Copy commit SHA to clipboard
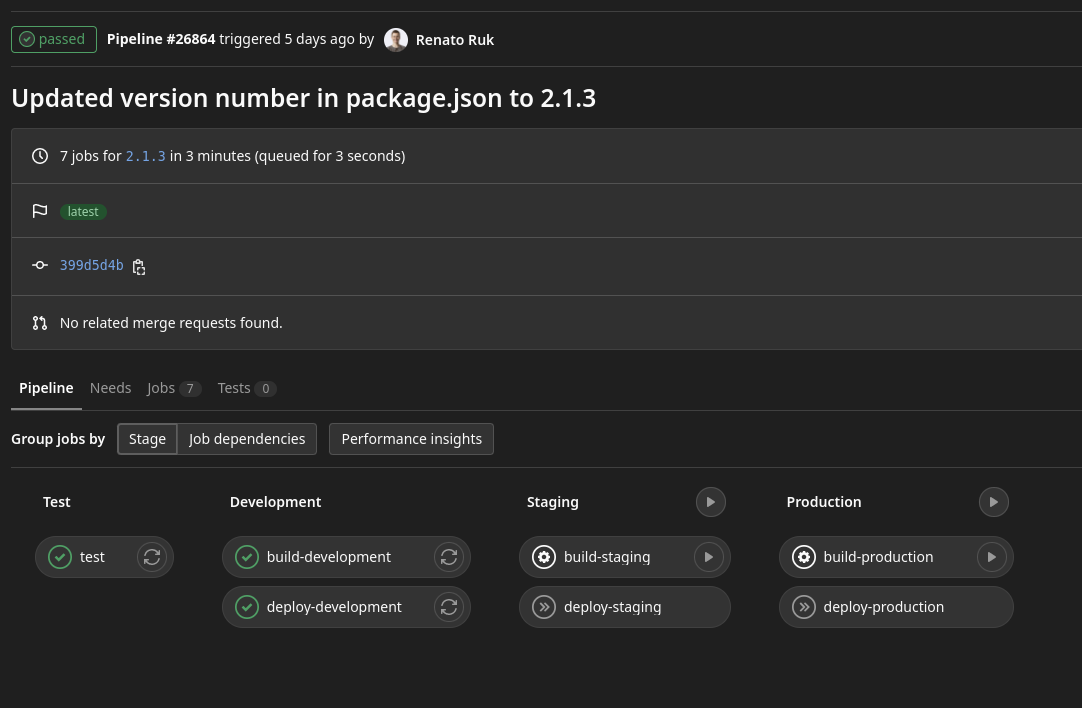The width and height of the screenshot is (1082, 708). (139, 267)
